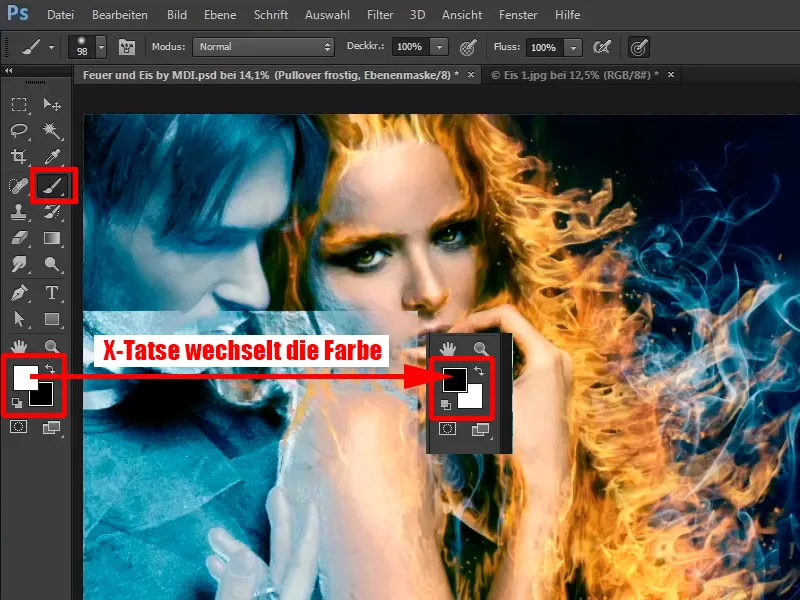Select the Brush tool in left toolbox
Screen dimensions: 800x600
click(53, 186)
